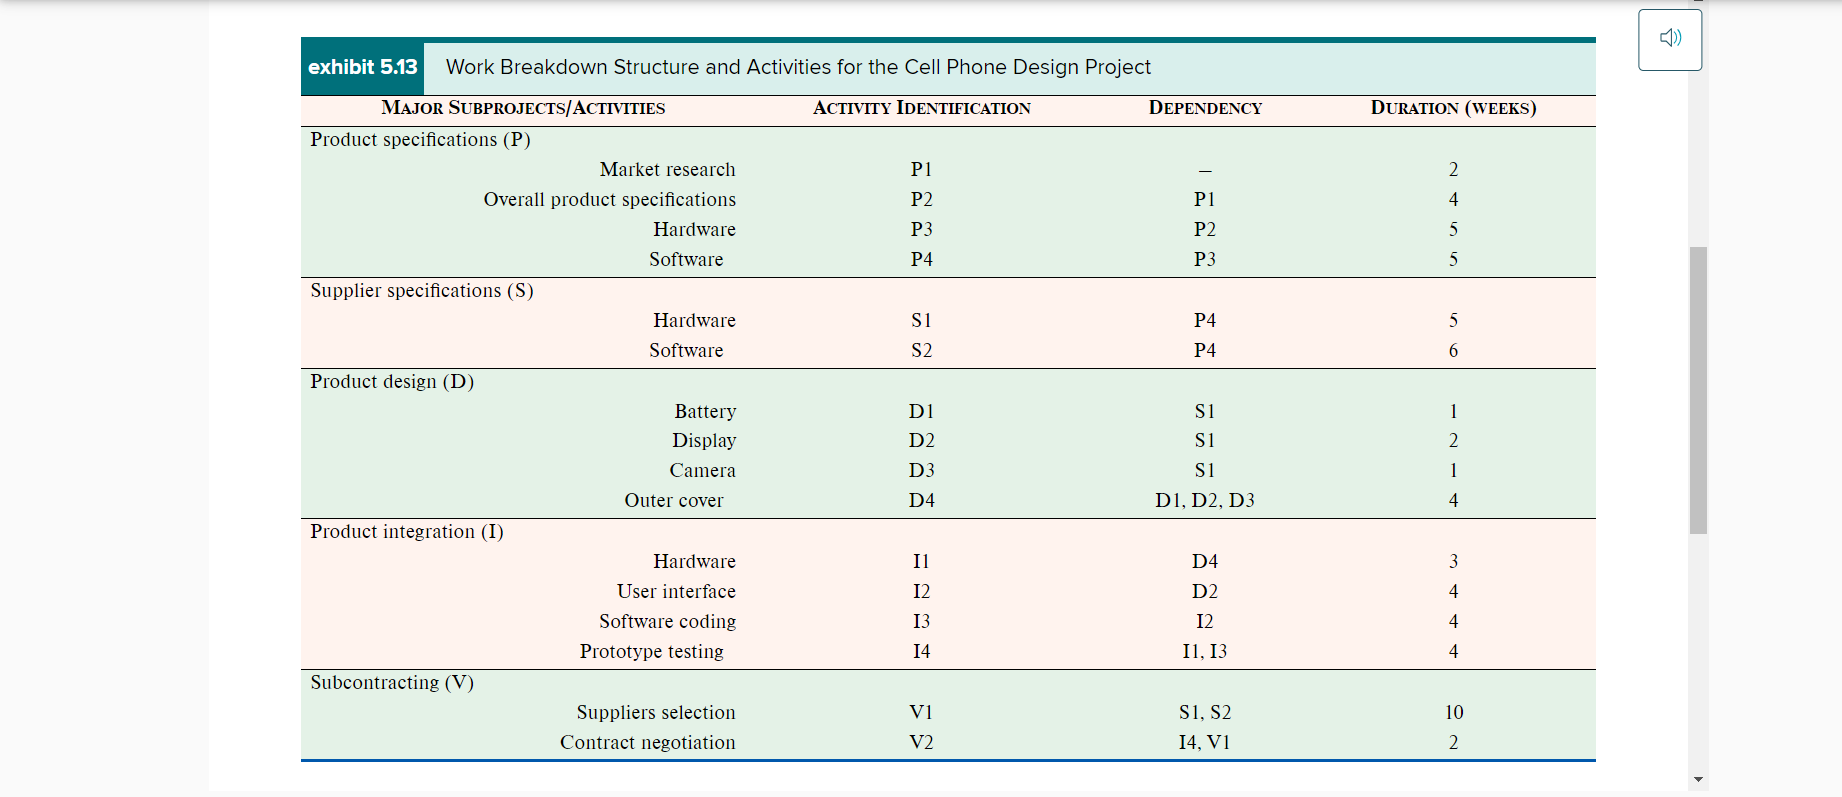Click the Contract negotiation row
Image resolution: width=1842 pixels, height=797 pixels.
(x=647, y=742)
